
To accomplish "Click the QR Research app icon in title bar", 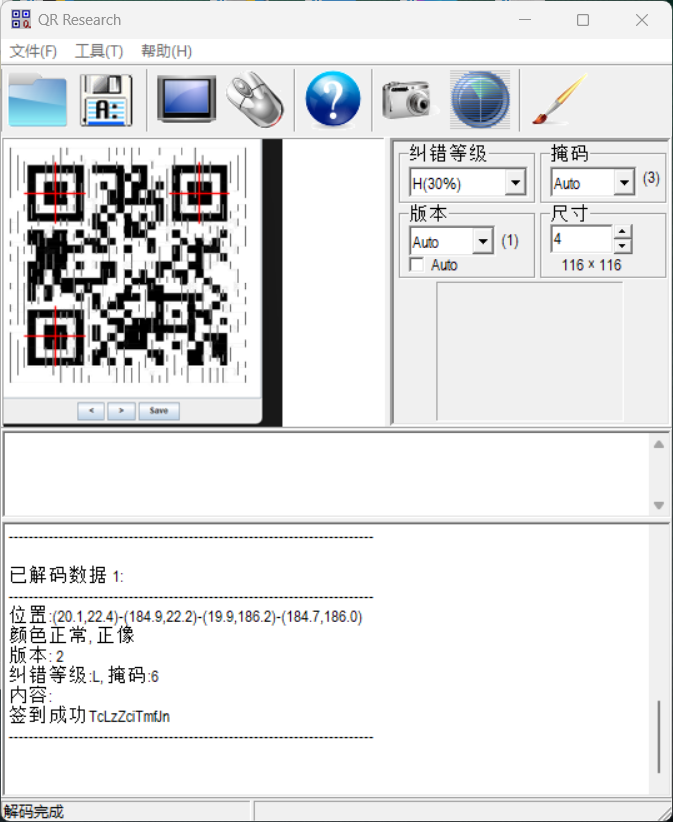I will [21, 20].
